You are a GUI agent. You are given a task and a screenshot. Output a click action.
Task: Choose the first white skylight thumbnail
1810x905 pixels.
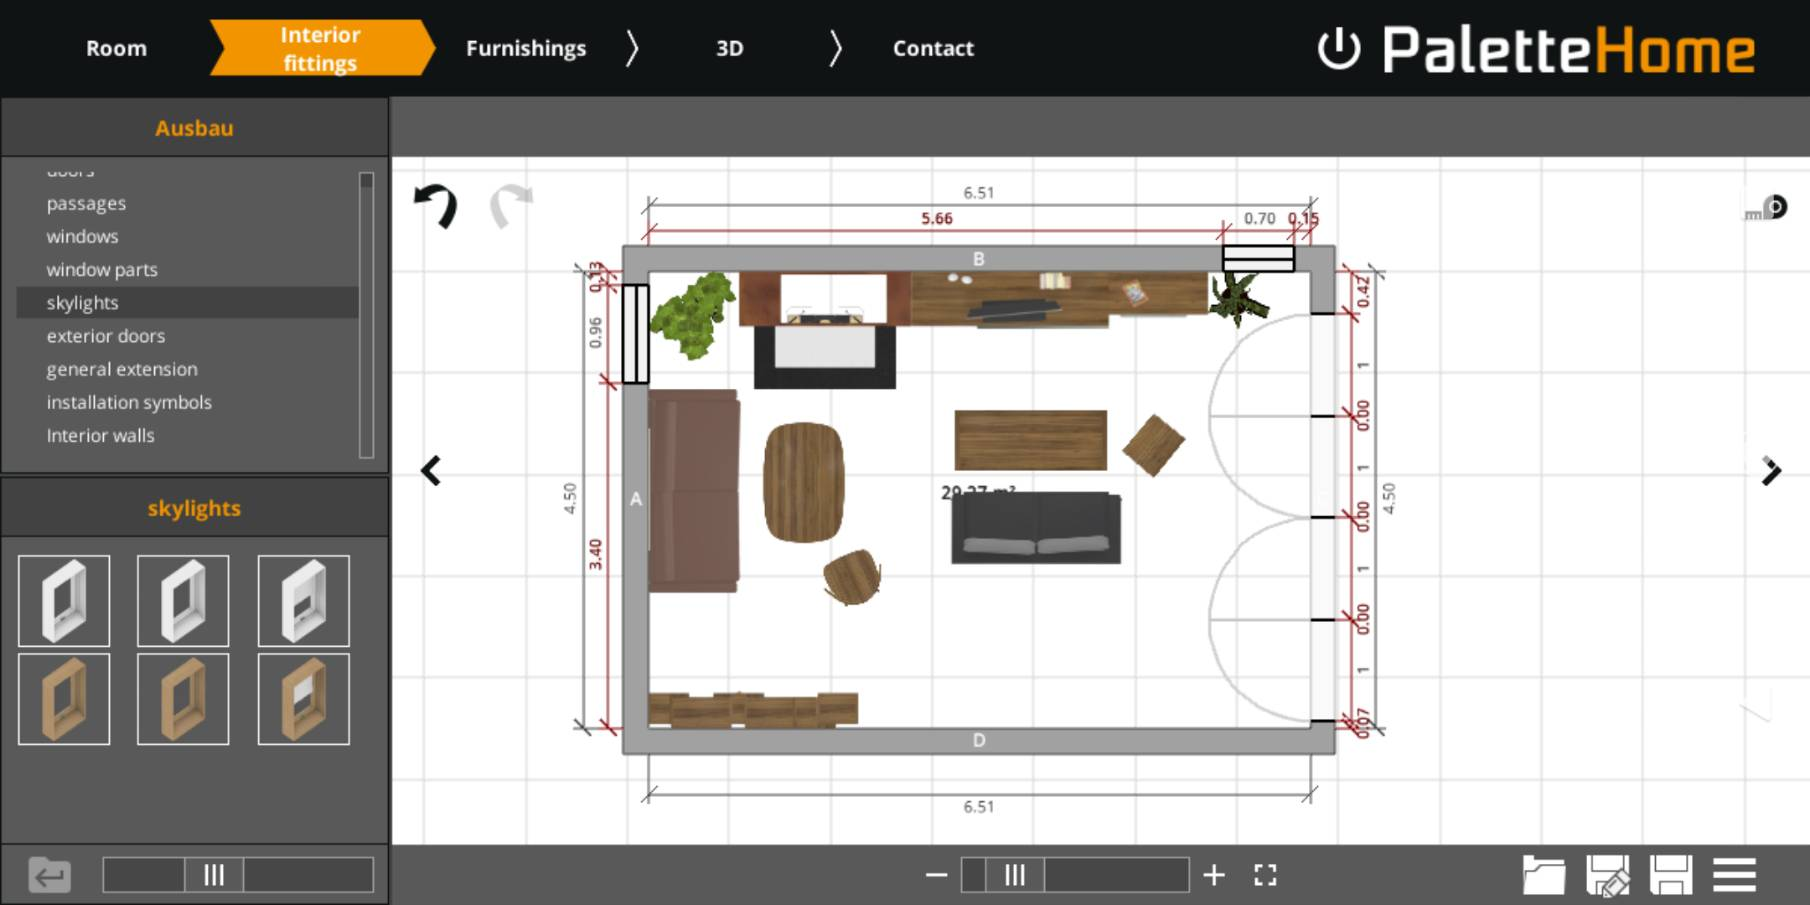(x=64, y=601)
